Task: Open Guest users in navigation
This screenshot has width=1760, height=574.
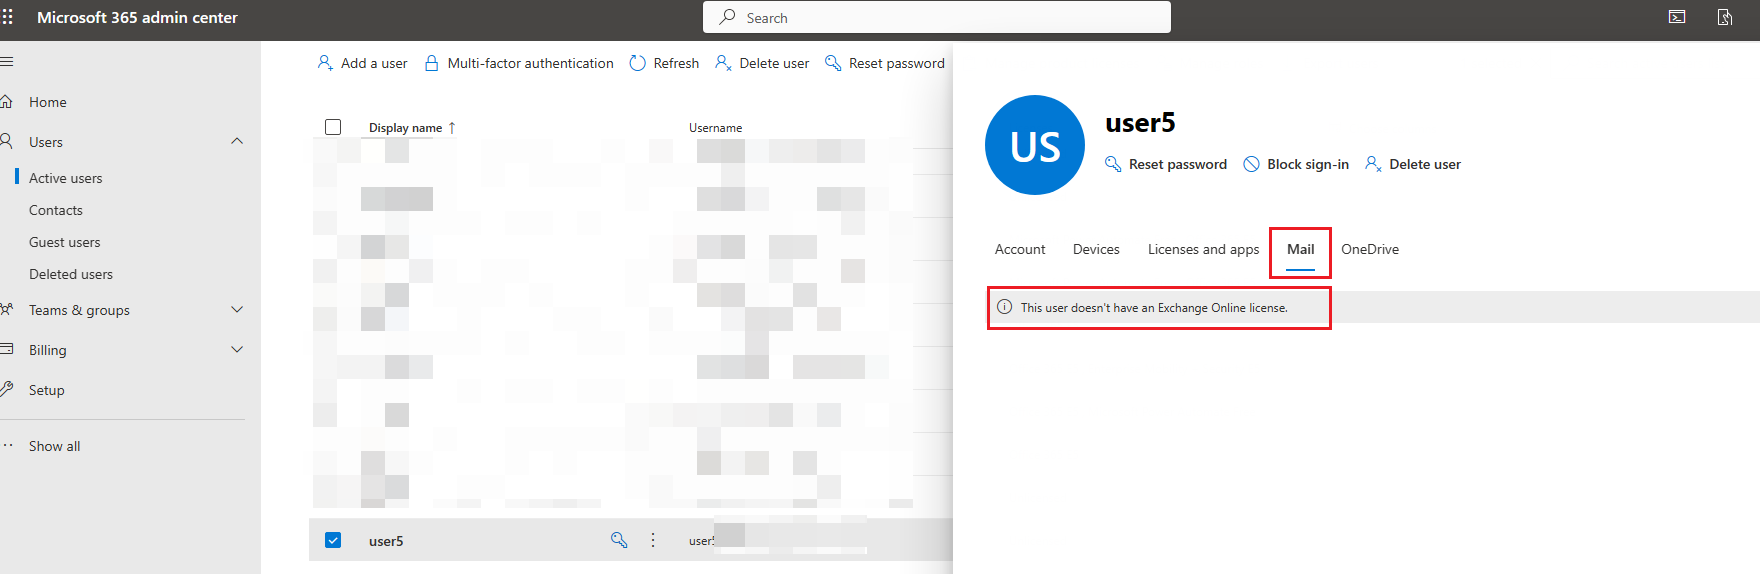Action: tap(65, 242)
